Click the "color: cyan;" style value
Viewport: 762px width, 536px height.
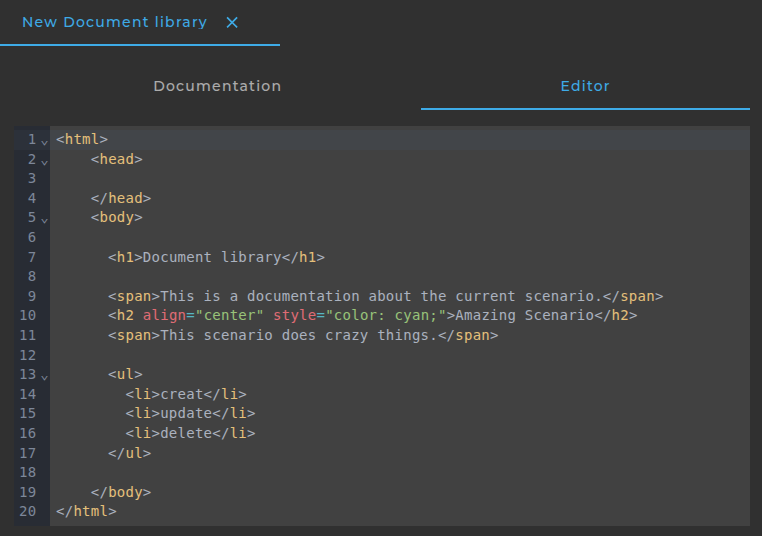[x=386, y=315]
